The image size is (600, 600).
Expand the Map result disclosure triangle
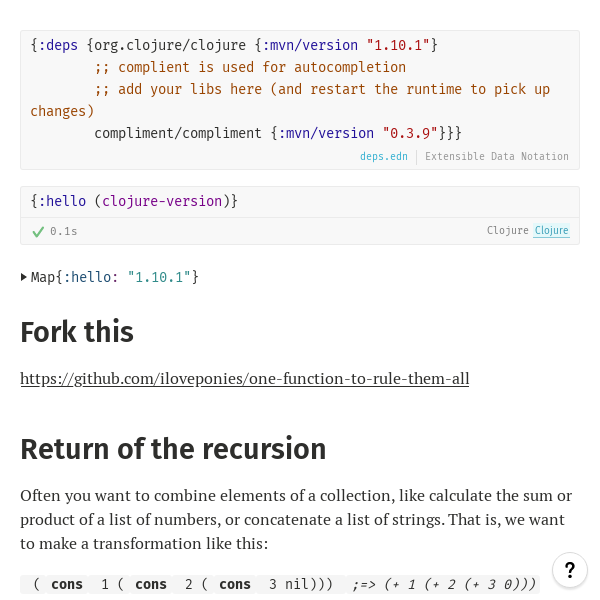click(24, 277)
